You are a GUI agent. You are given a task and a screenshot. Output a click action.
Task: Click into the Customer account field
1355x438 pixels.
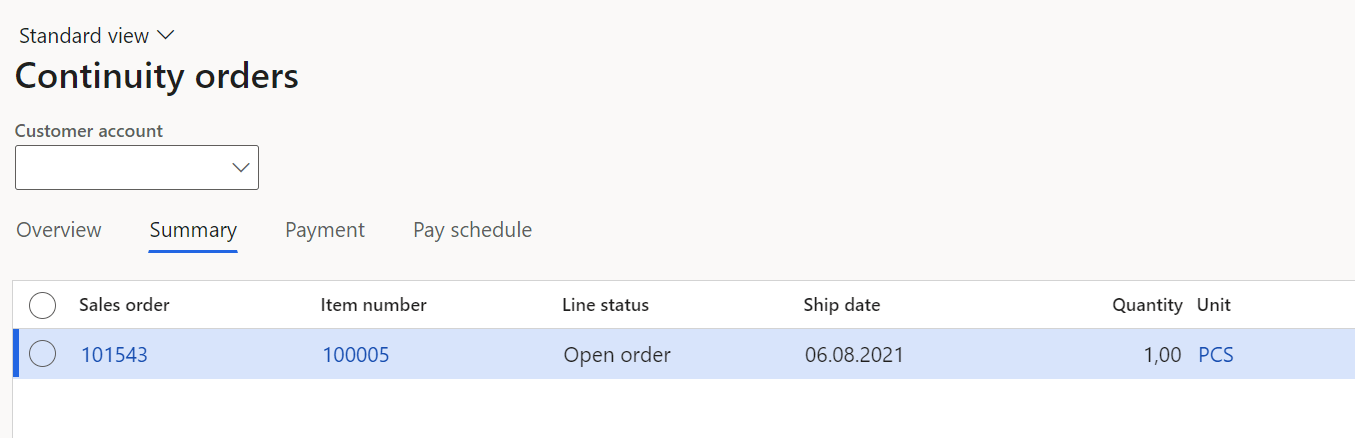click(137, 167)
